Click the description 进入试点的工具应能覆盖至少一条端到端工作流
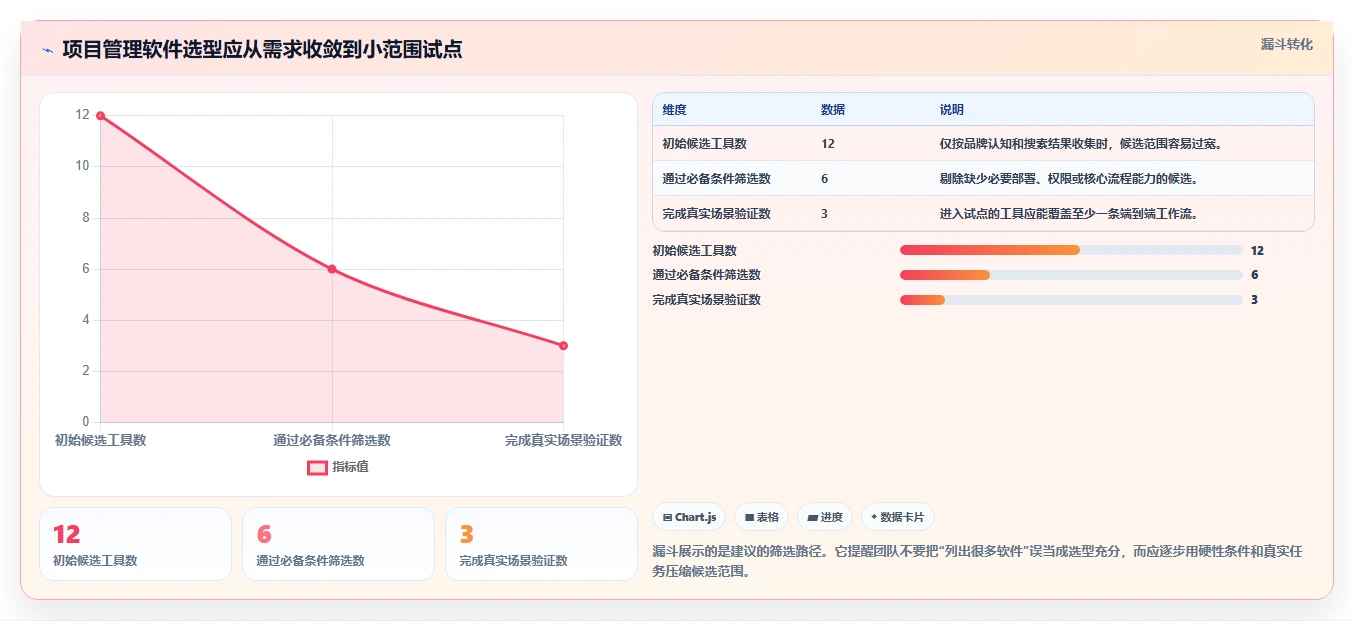 coord(1069,214)
